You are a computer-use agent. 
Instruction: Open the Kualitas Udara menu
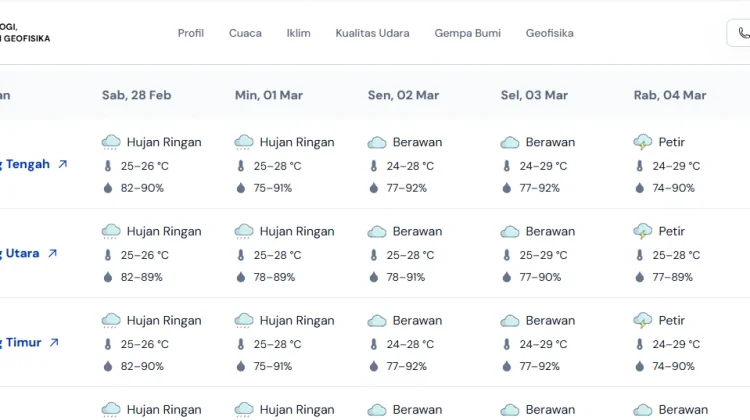coord(373,33)
